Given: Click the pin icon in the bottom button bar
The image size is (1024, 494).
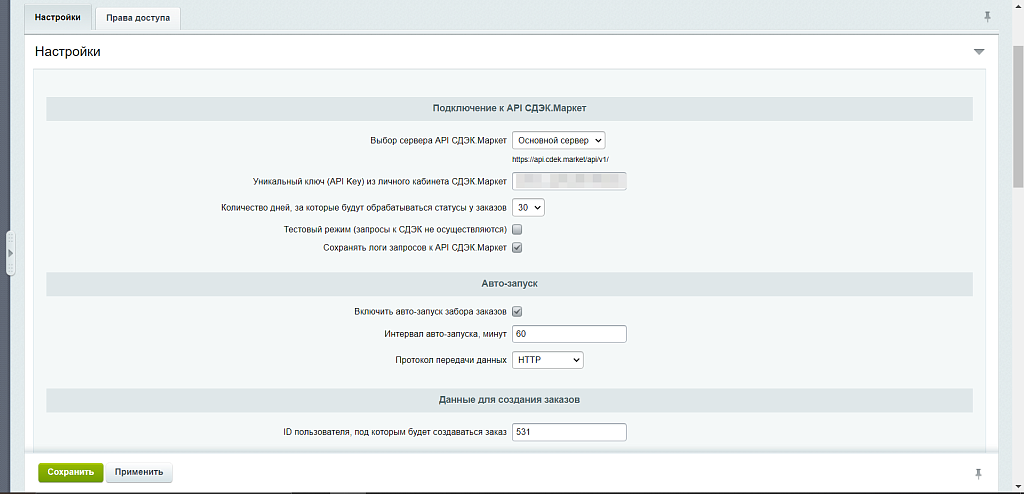Looking at the screenshot, I should click(978, 472).
